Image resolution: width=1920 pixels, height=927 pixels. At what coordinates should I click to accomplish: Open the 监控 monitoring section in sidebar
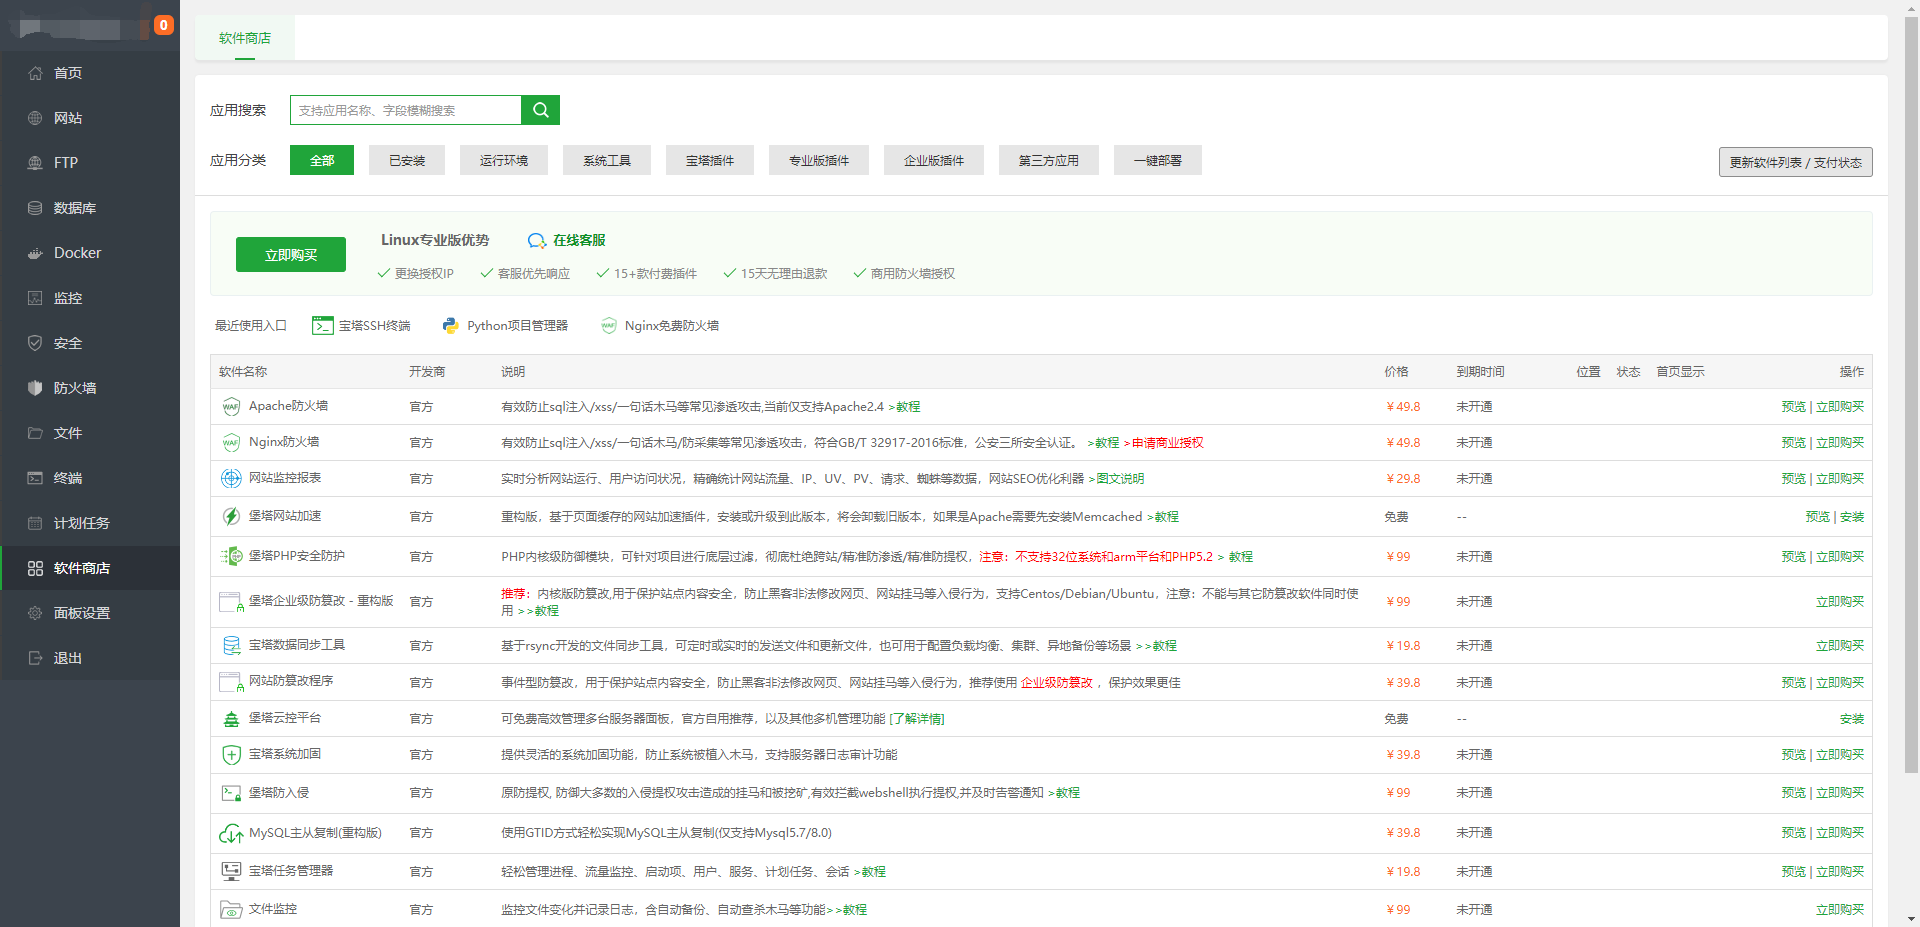point(68,297)
